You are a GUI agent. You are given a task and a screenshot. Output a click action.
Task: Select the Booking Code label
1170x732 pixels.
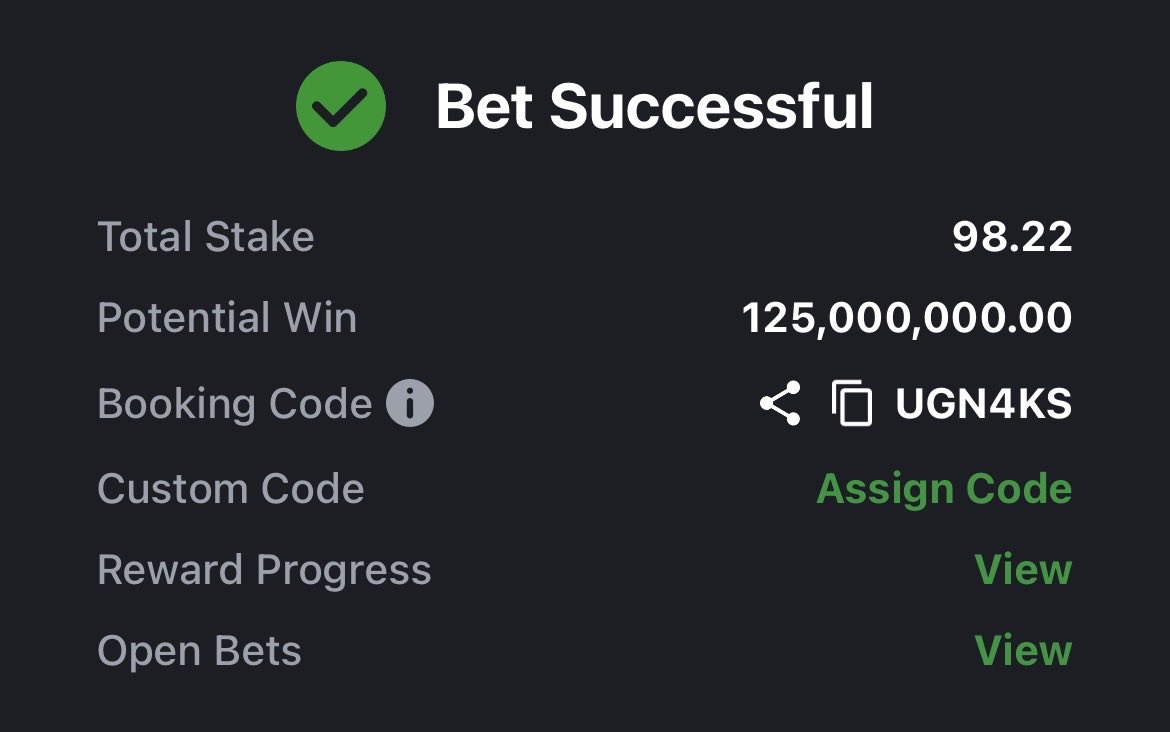235,404
